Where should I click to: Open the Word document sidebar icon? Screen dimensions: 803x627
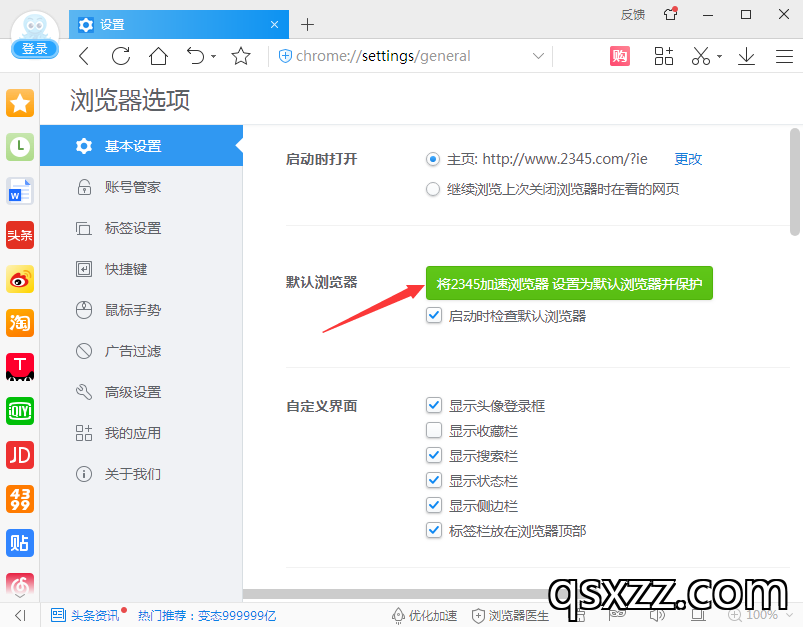20,191
